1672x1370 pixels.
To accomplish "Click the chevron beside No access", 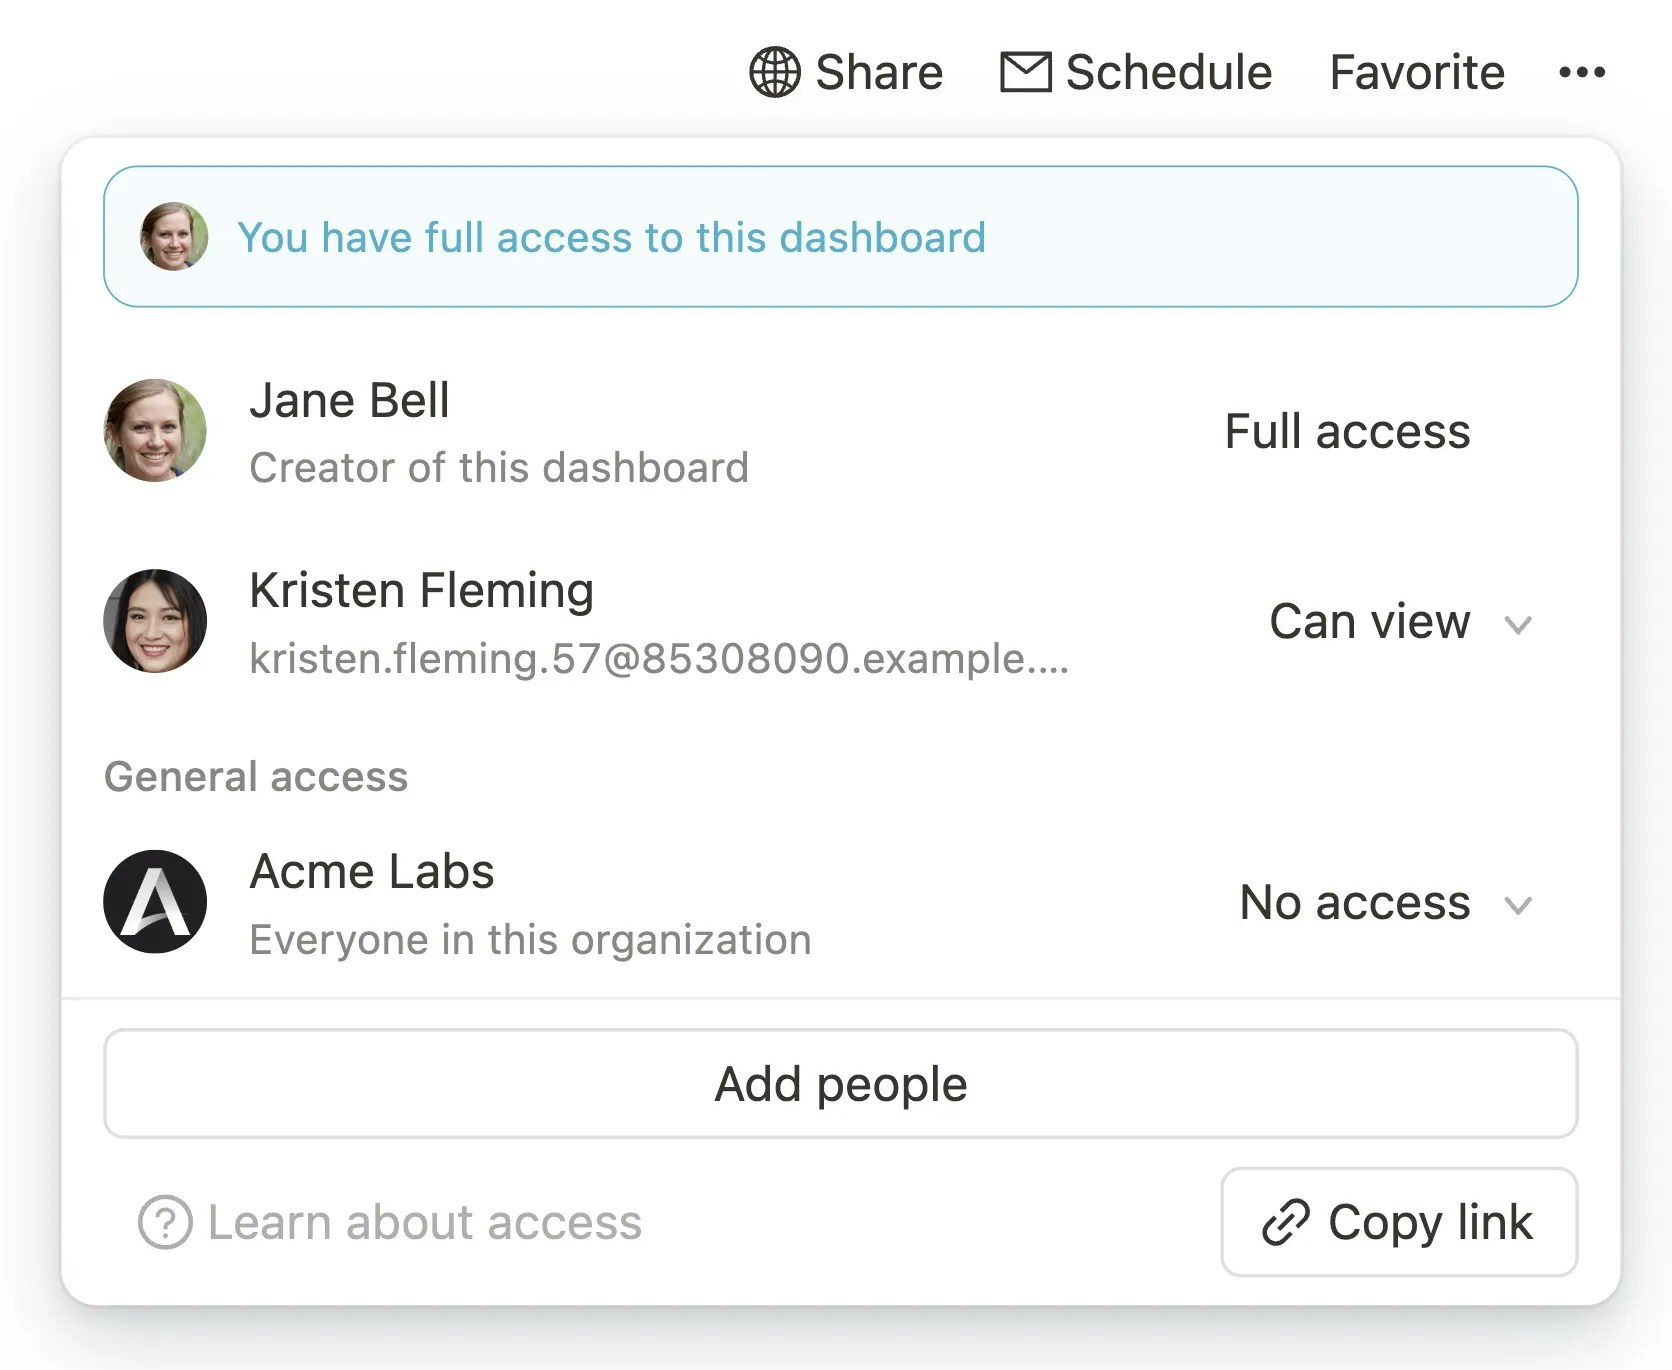I will click(x=1518, y=906).
